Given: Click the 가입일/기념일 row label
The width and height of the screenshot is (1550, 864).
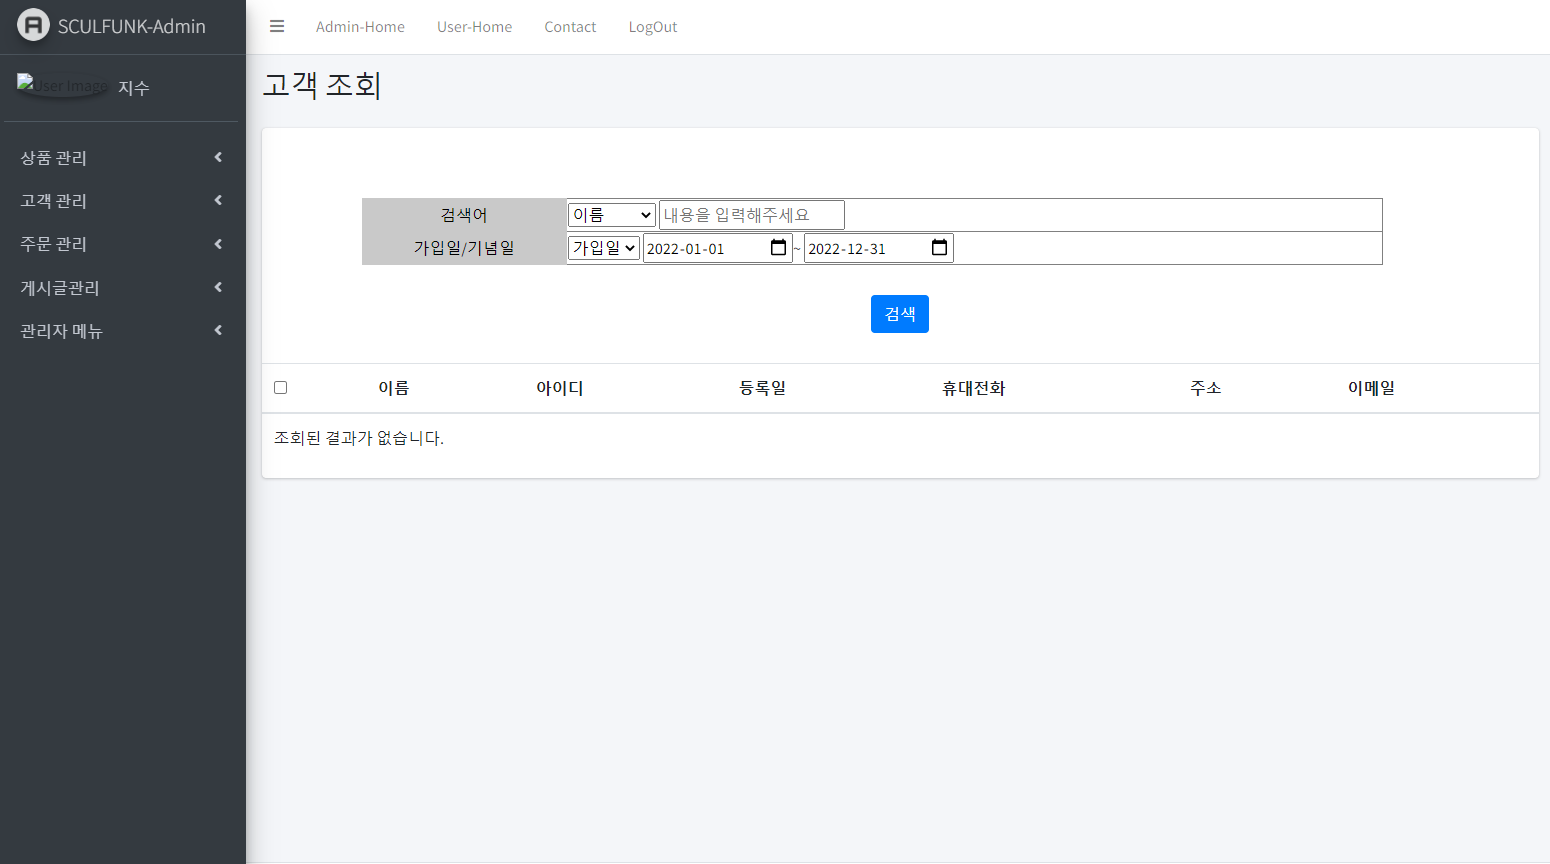Looking at the screenshot, I should pos(464,248).
